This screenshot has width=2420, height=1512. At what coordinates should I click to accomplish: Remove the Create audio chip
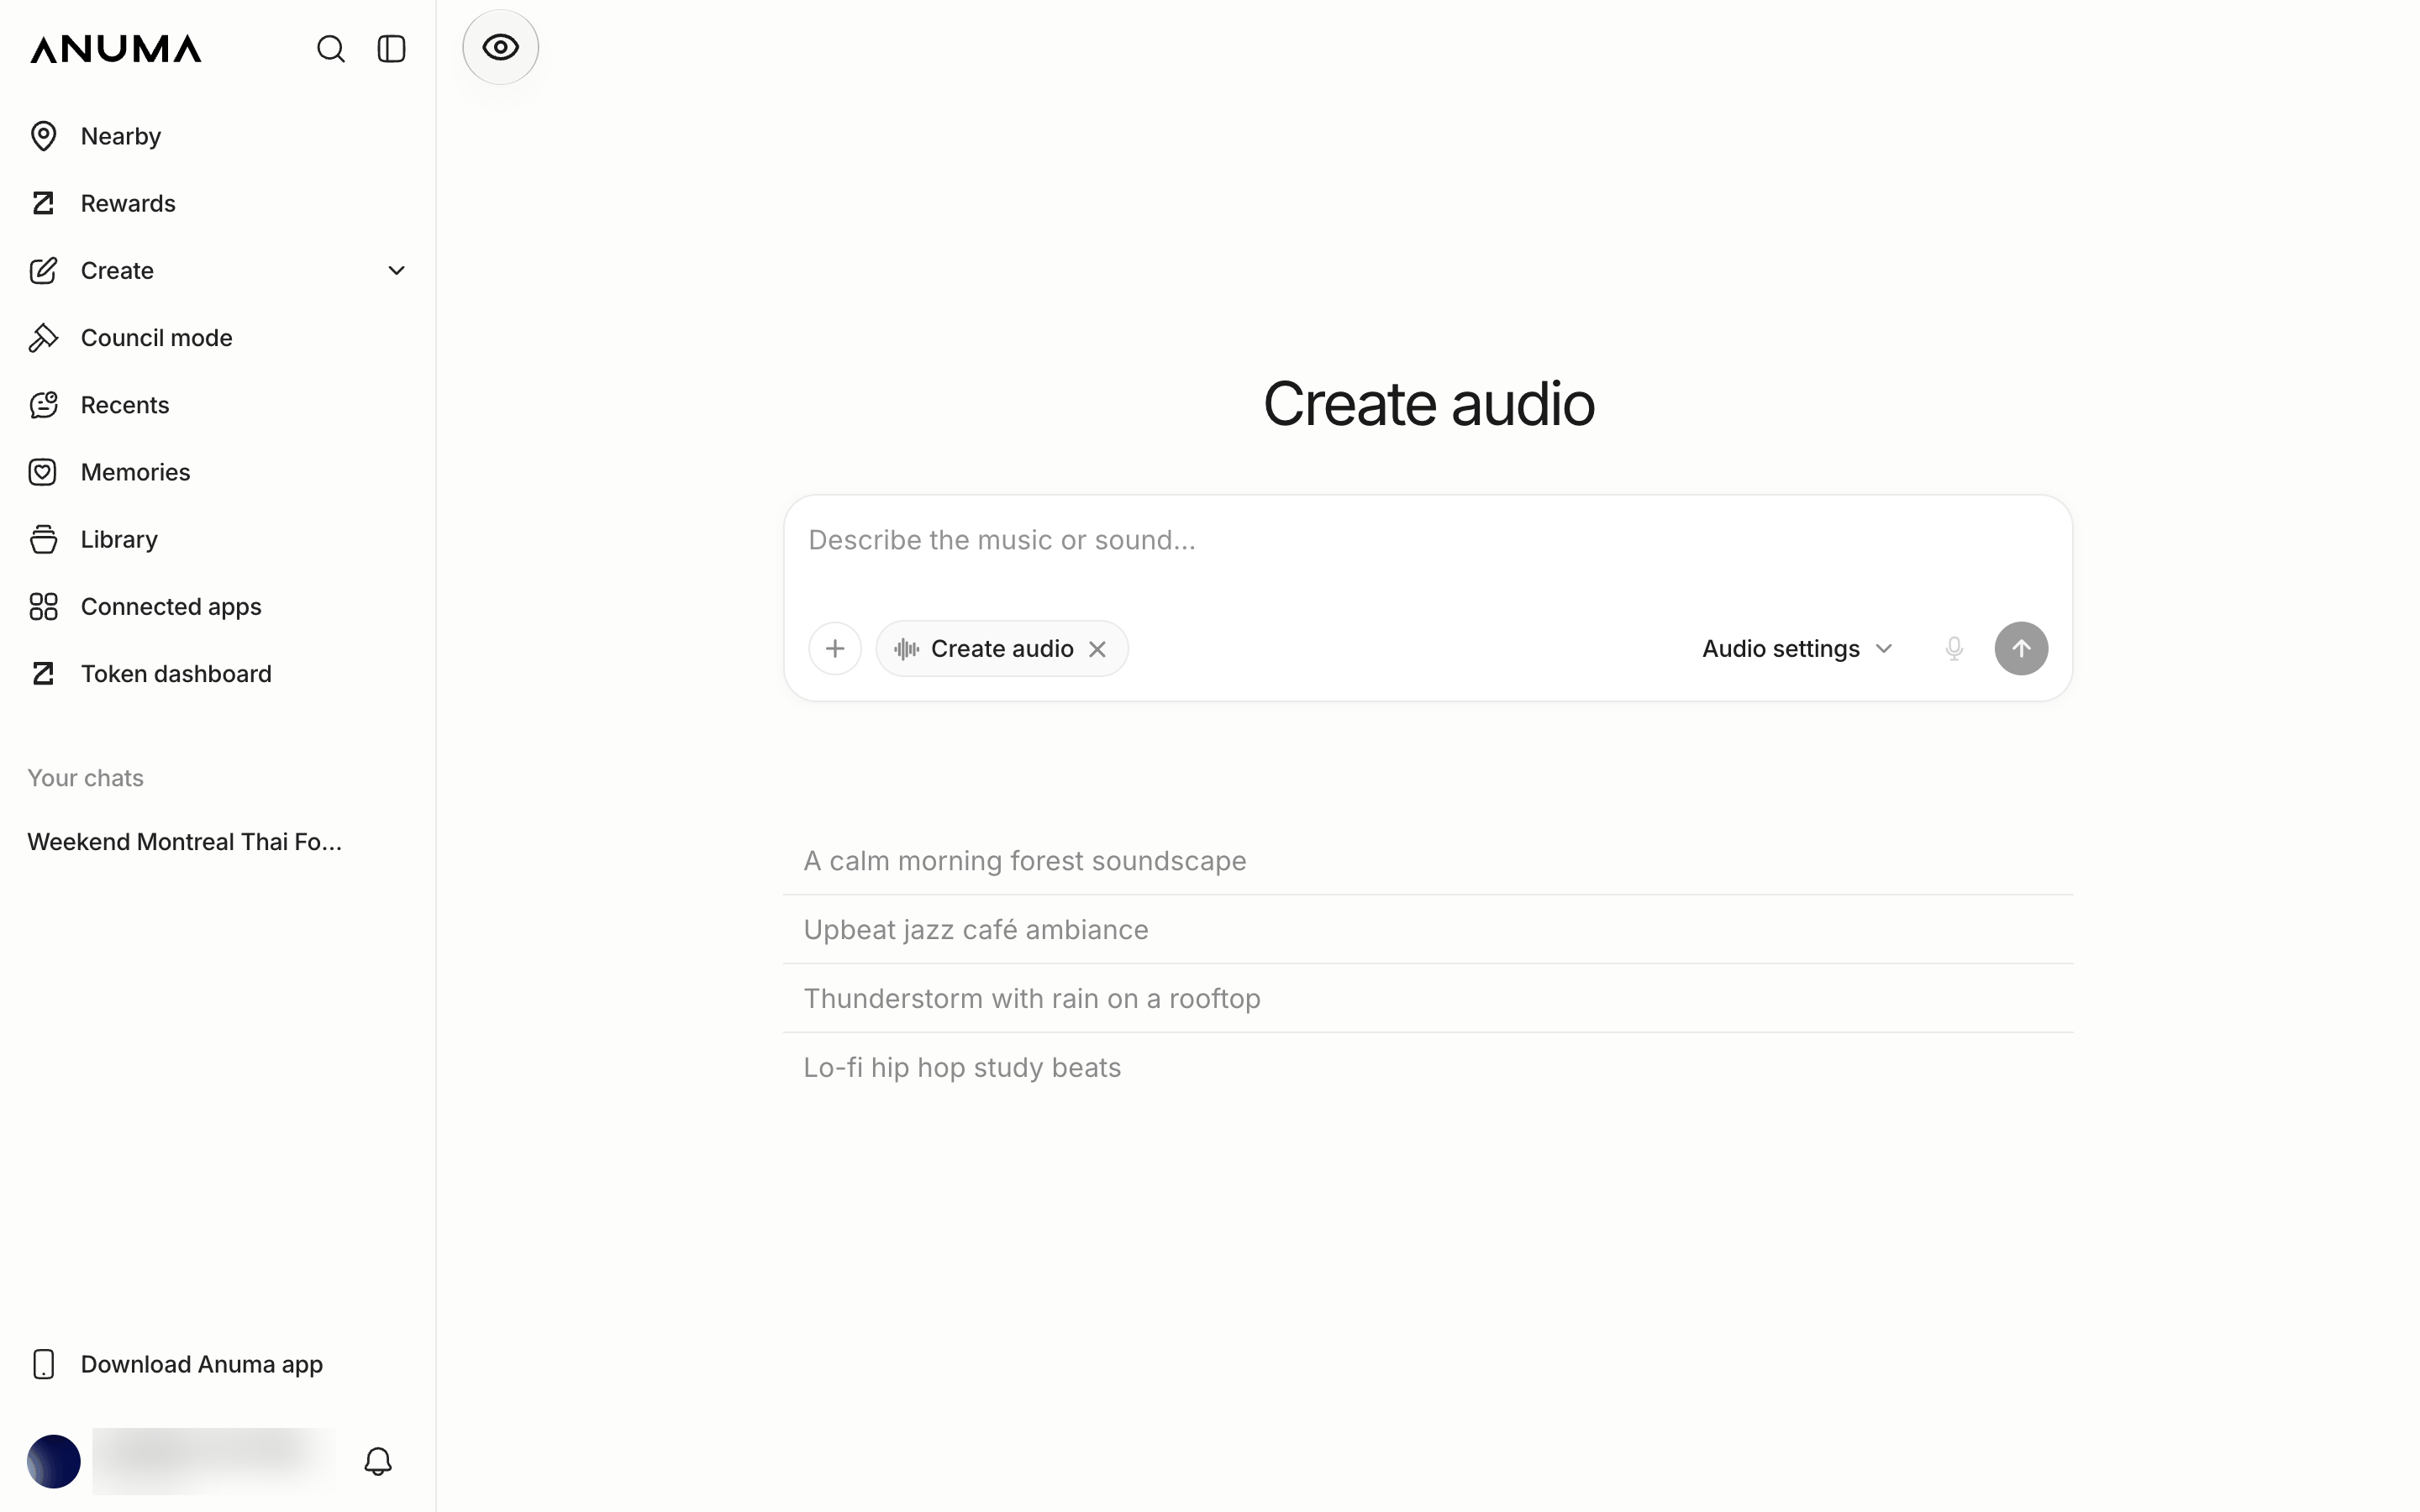click(x=1097, y=649)
